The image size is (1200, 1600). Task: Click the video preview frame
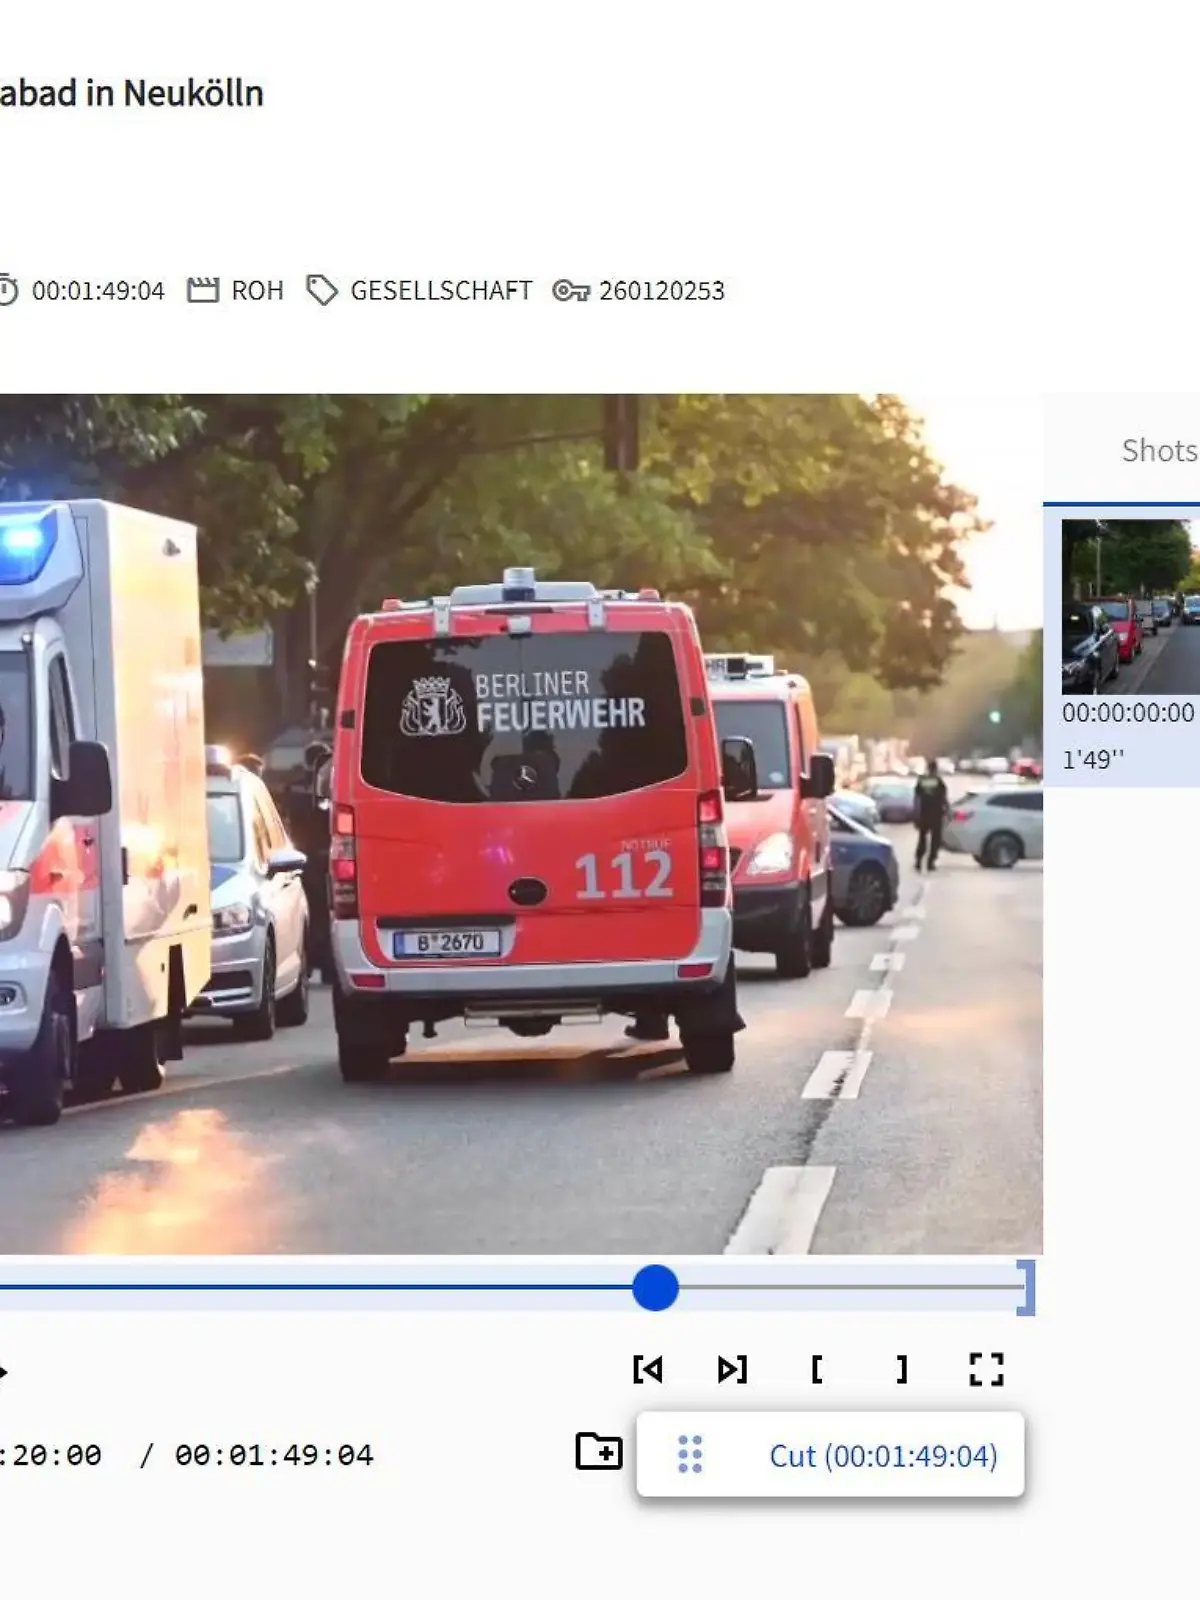pyautogui.click(x=521, y=824)
